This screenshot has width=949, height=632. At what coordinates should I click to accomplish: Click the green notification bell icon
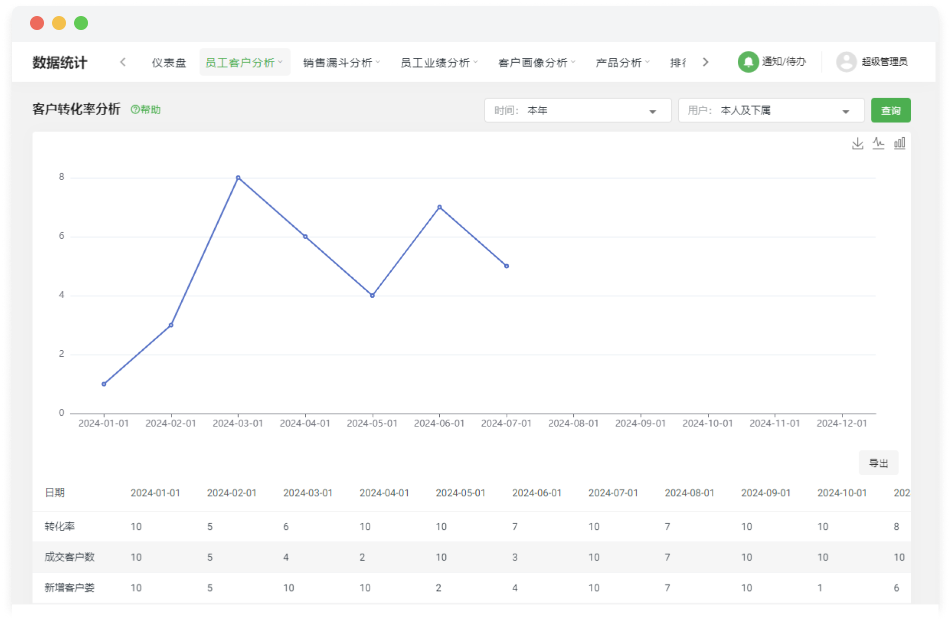(748, 62)
